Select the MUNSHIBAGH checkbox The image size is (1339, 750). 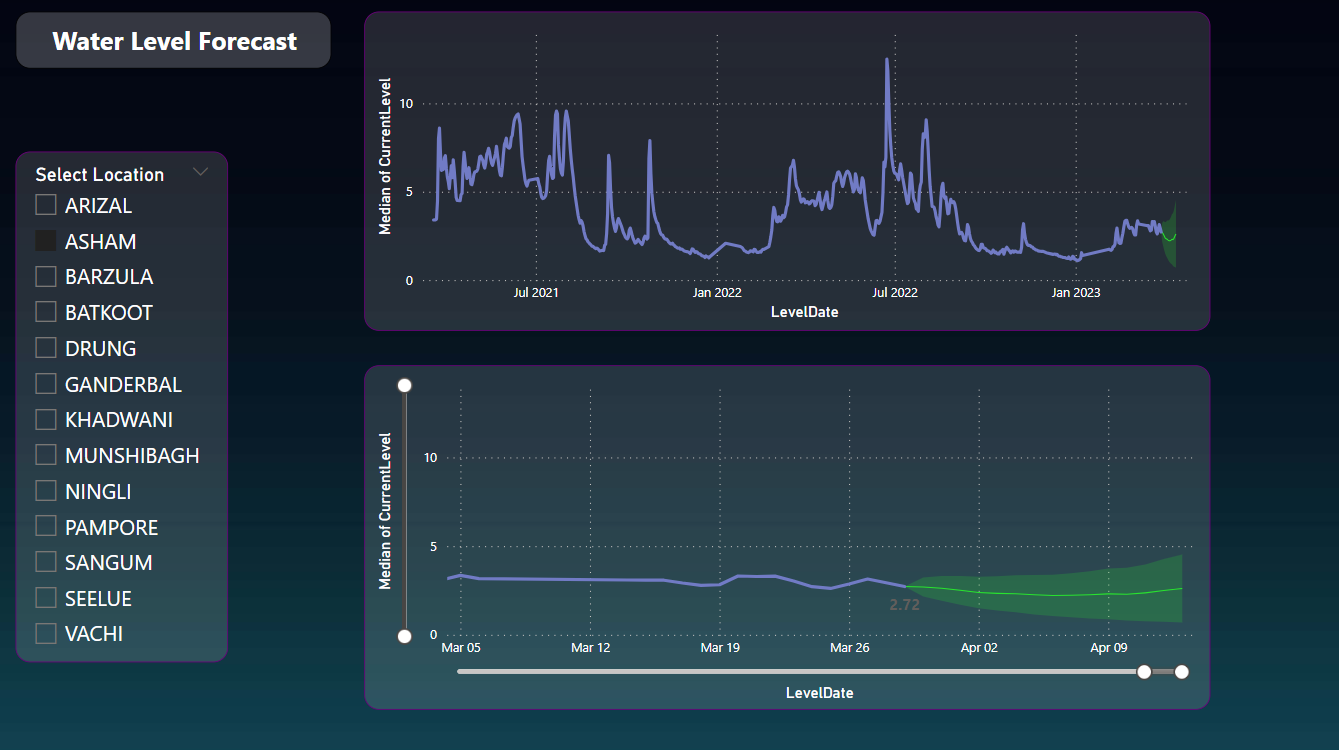[x=46, y=455]
